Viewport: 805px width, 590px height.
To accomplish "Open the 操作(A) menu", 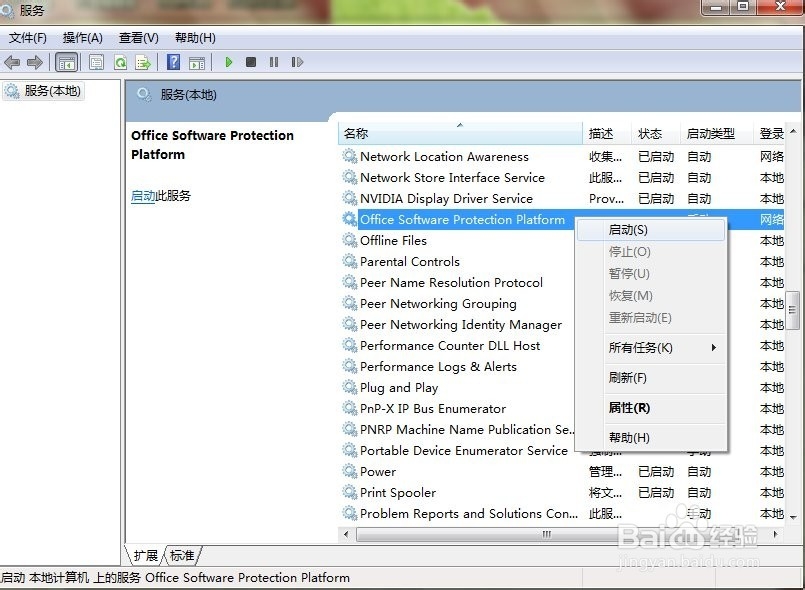I will click(x=83, y=37).
